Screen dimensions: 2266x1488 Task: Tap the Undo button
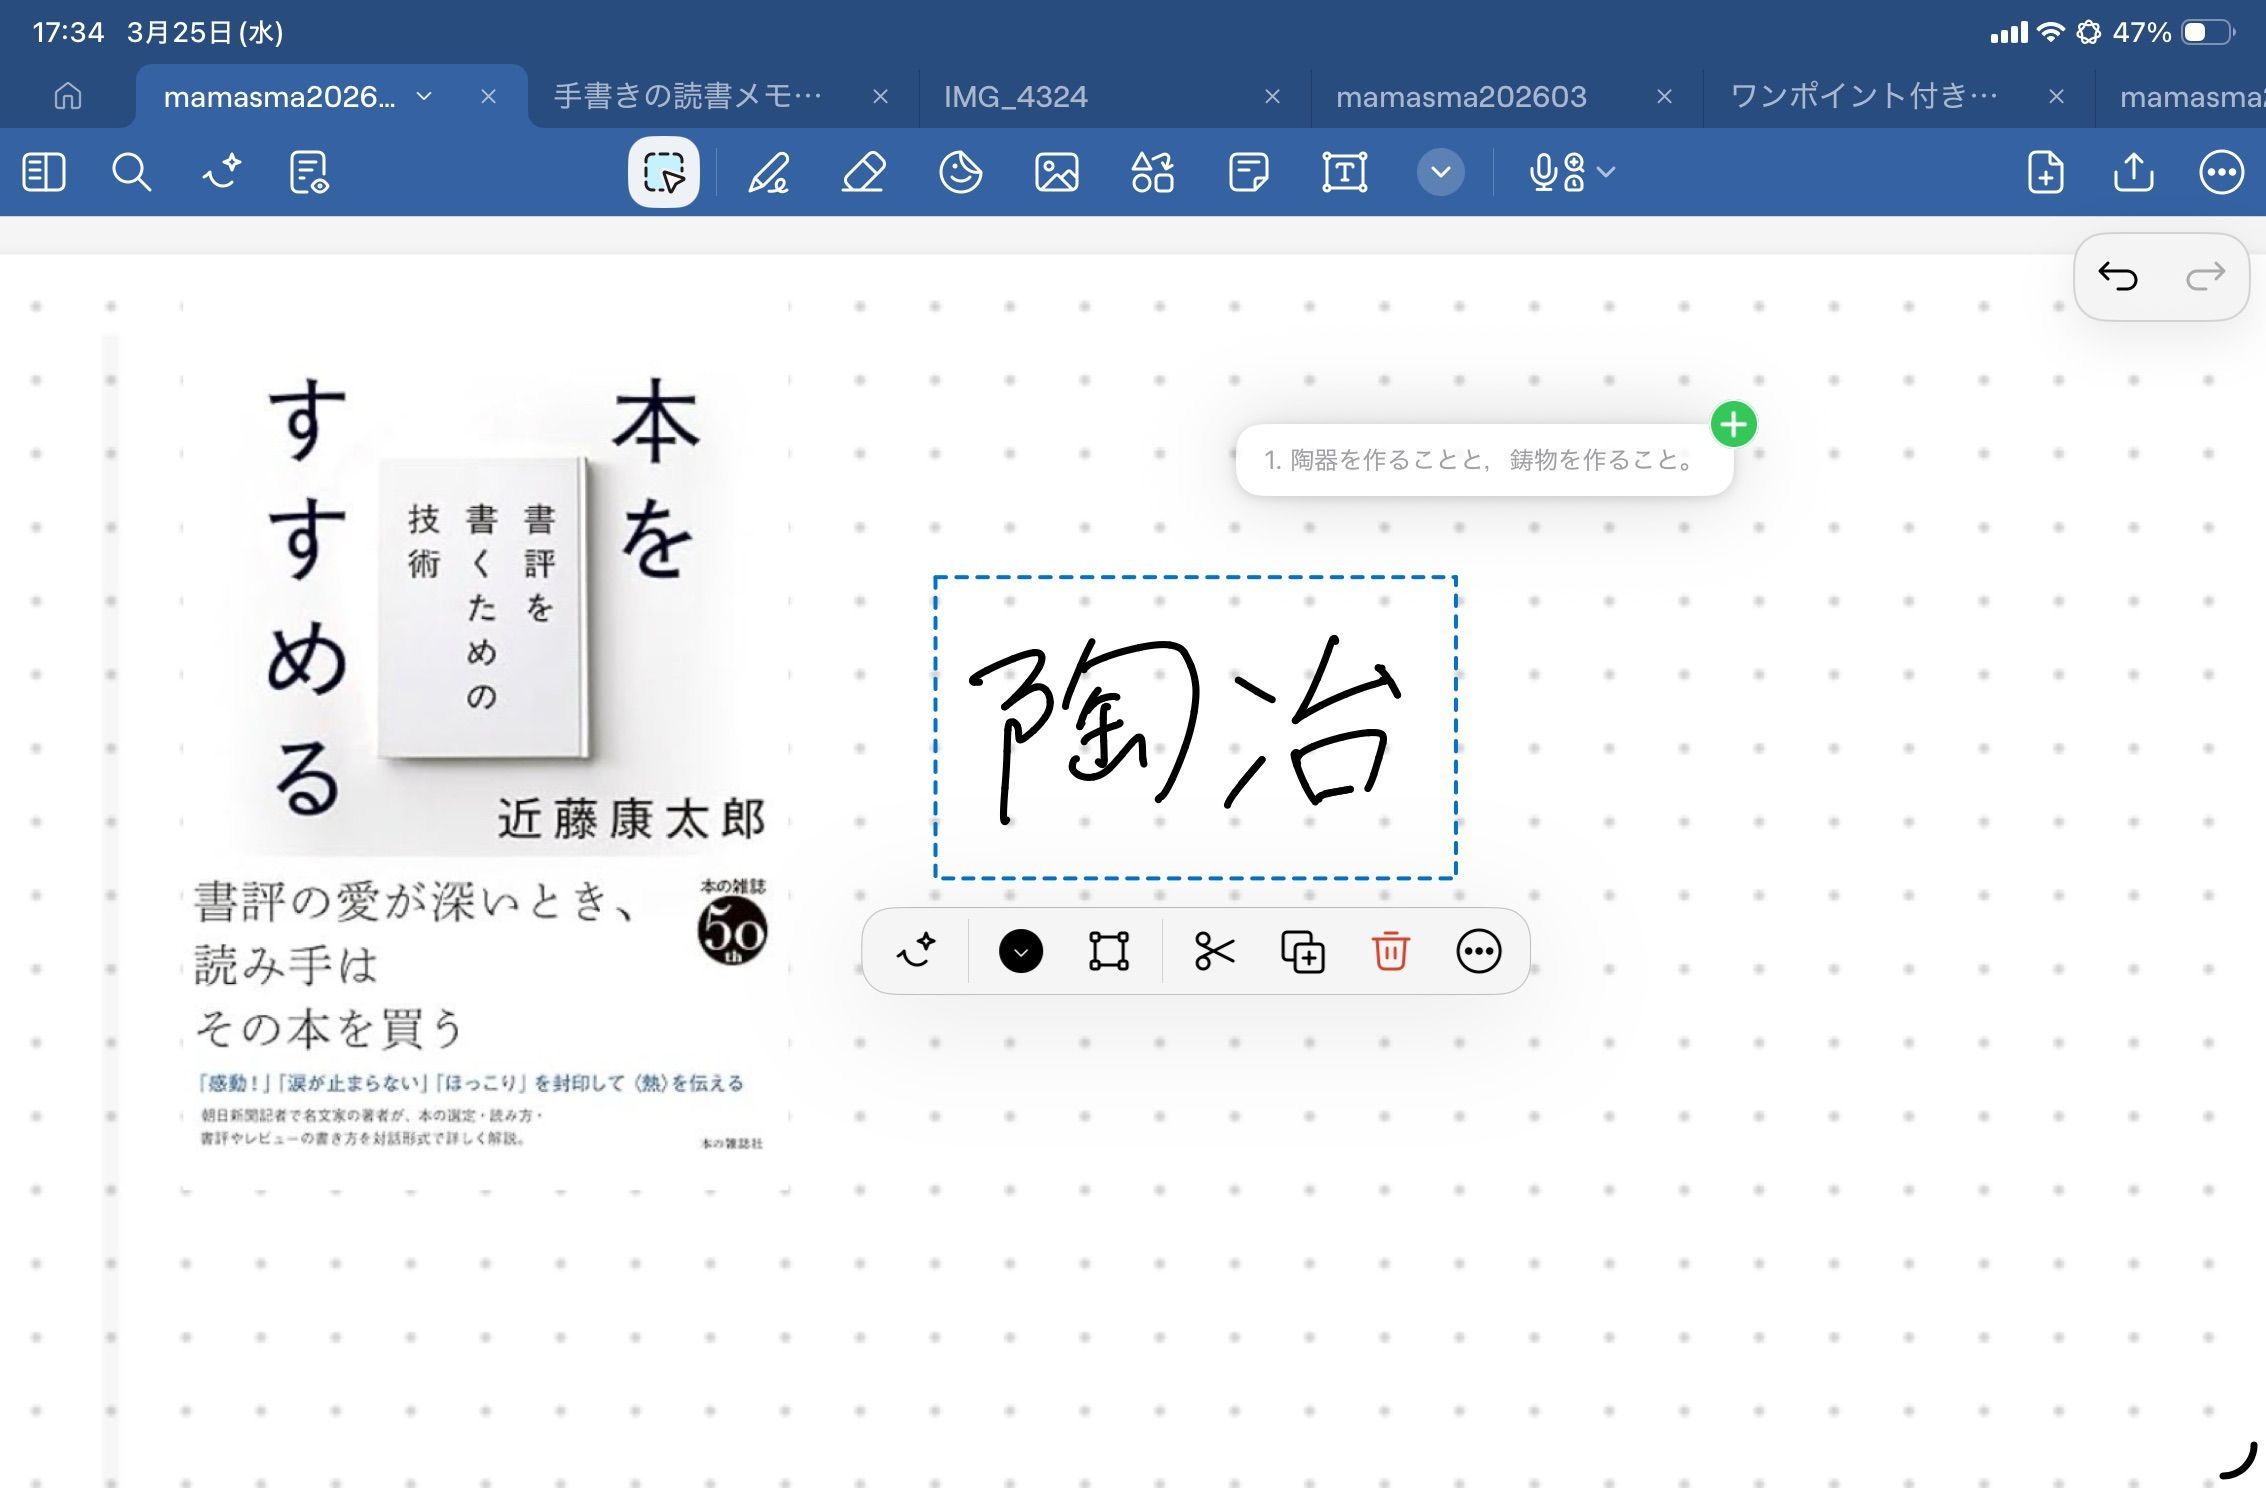click(x=2118, y=276)
